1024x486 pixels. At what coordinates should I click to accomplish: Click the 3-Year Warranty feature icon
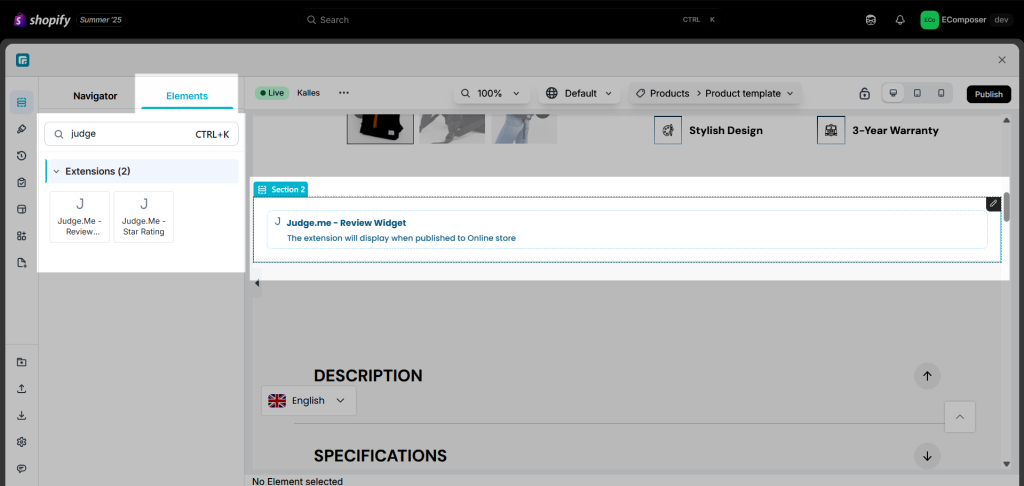(x=831, y=130)
